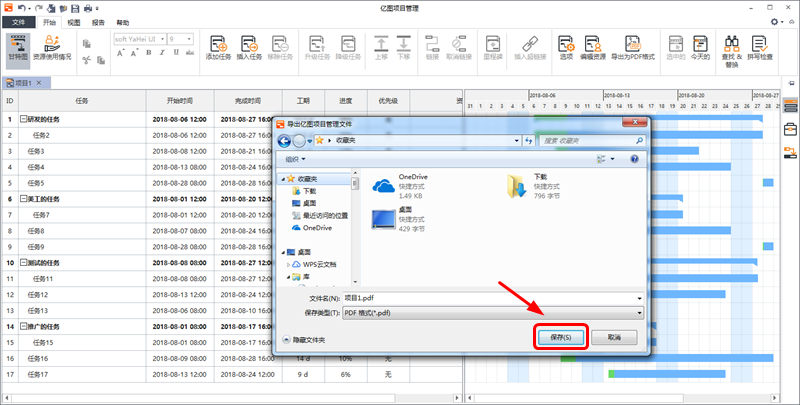800x405 pixels.
Task: Open the font name dropdown
Action: pyautogui.click(x=162, y=39)
